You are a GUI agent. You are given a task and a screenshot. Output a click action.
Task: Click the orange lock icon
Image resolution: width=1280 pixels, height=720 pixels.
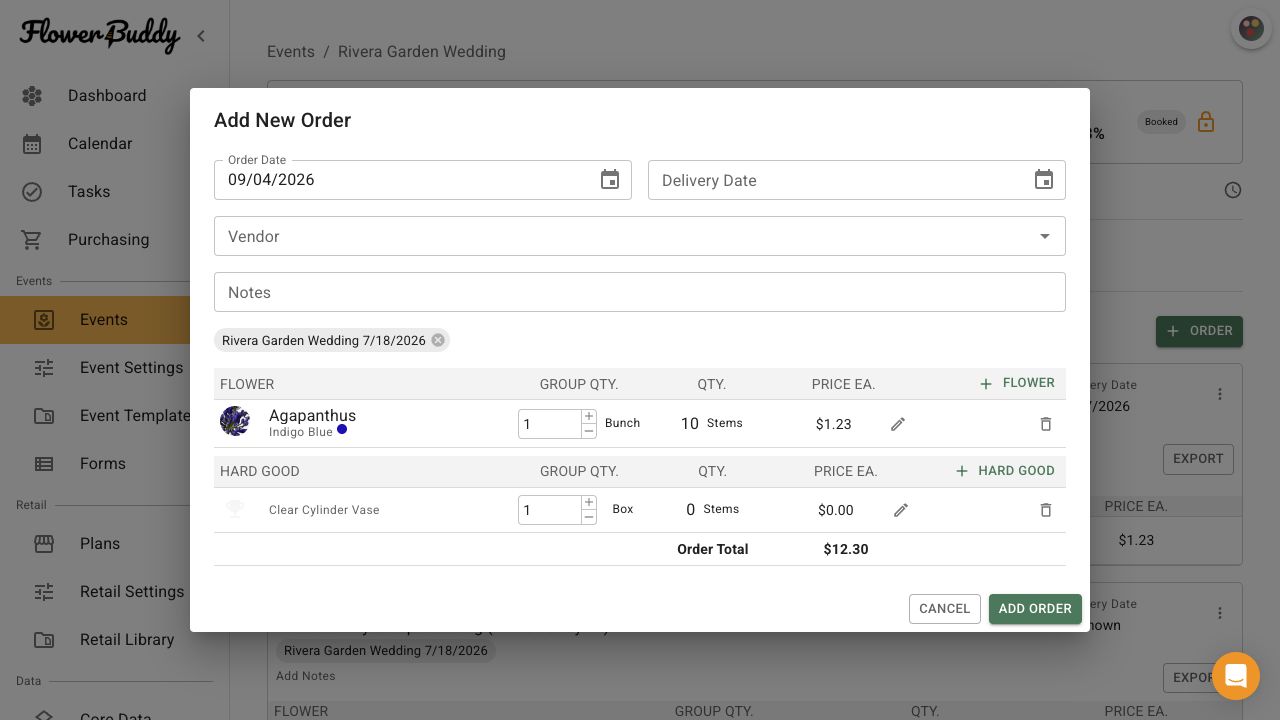click(x=1206, y=122)
